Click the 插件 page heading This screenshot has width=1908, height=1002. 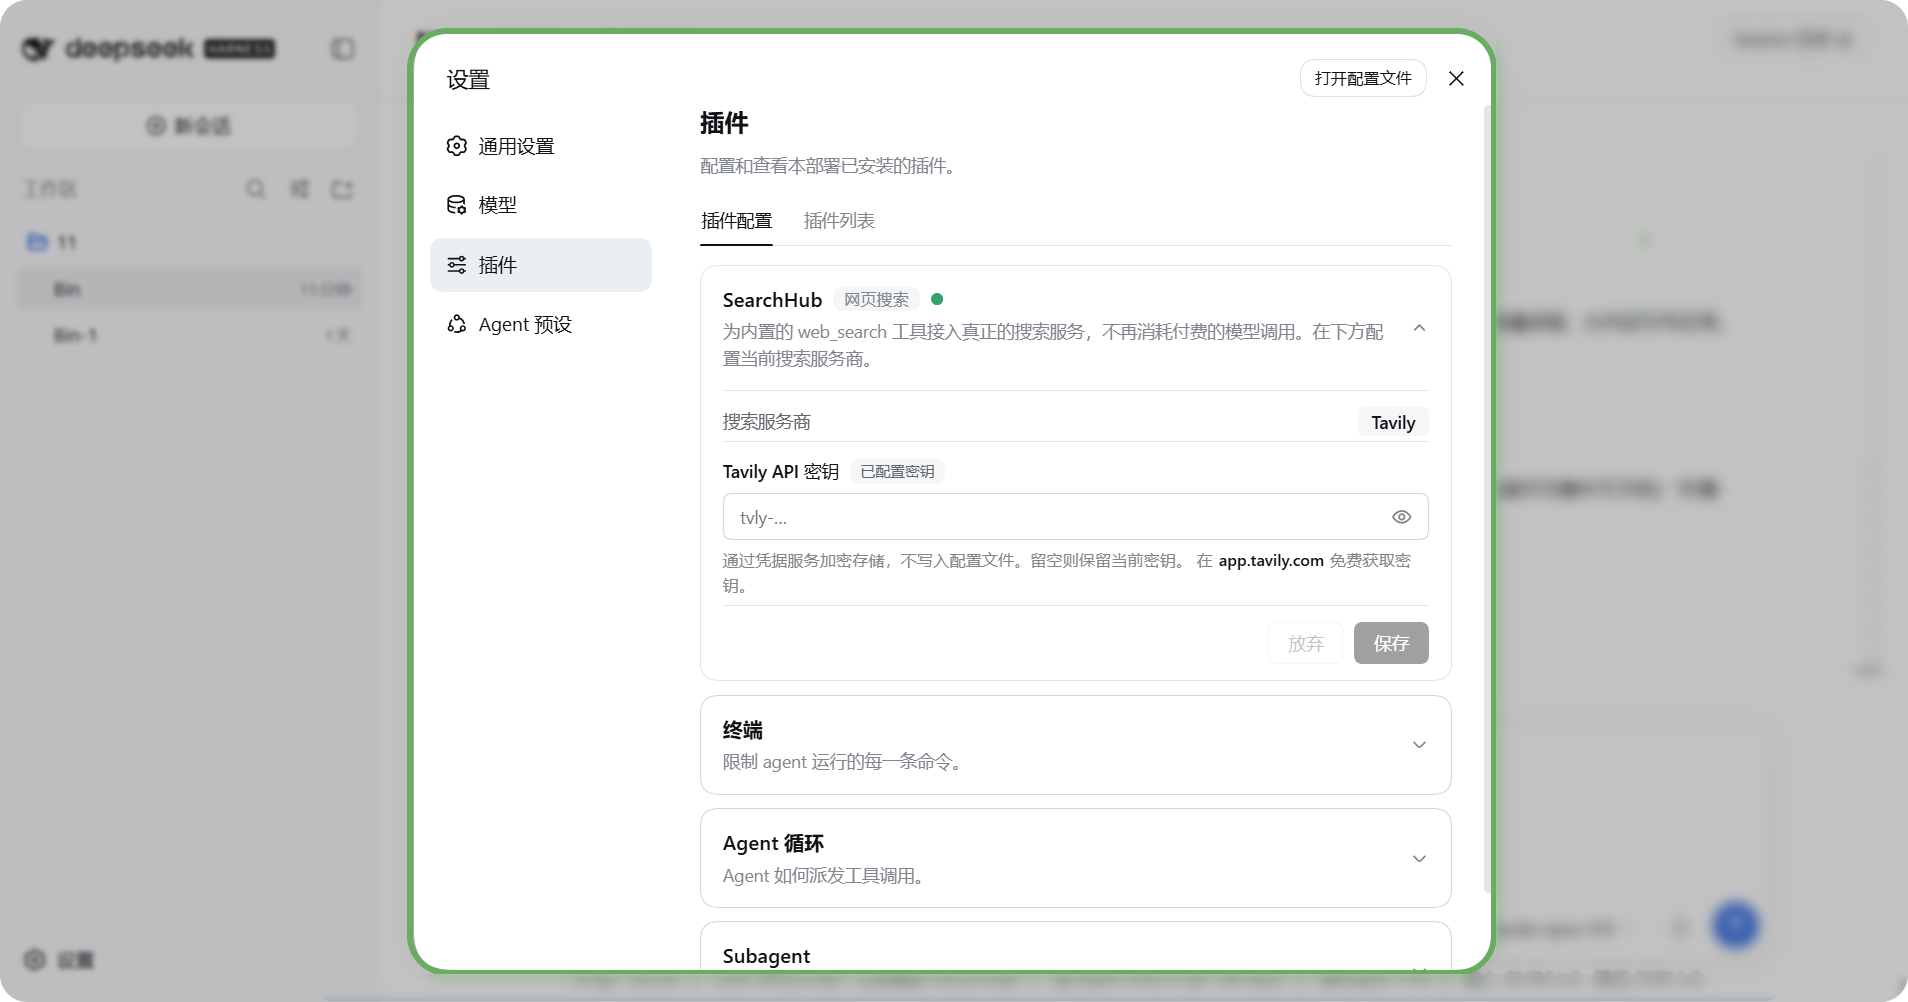pyautogui.click(x=724, y=123)
